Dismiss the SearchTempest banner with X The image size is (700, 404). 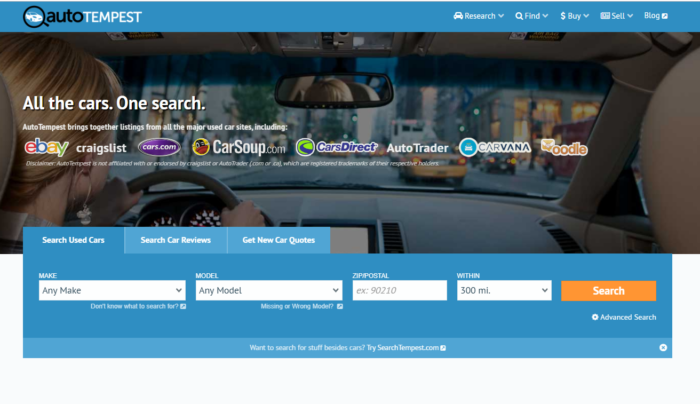click(x=663, y=348)
